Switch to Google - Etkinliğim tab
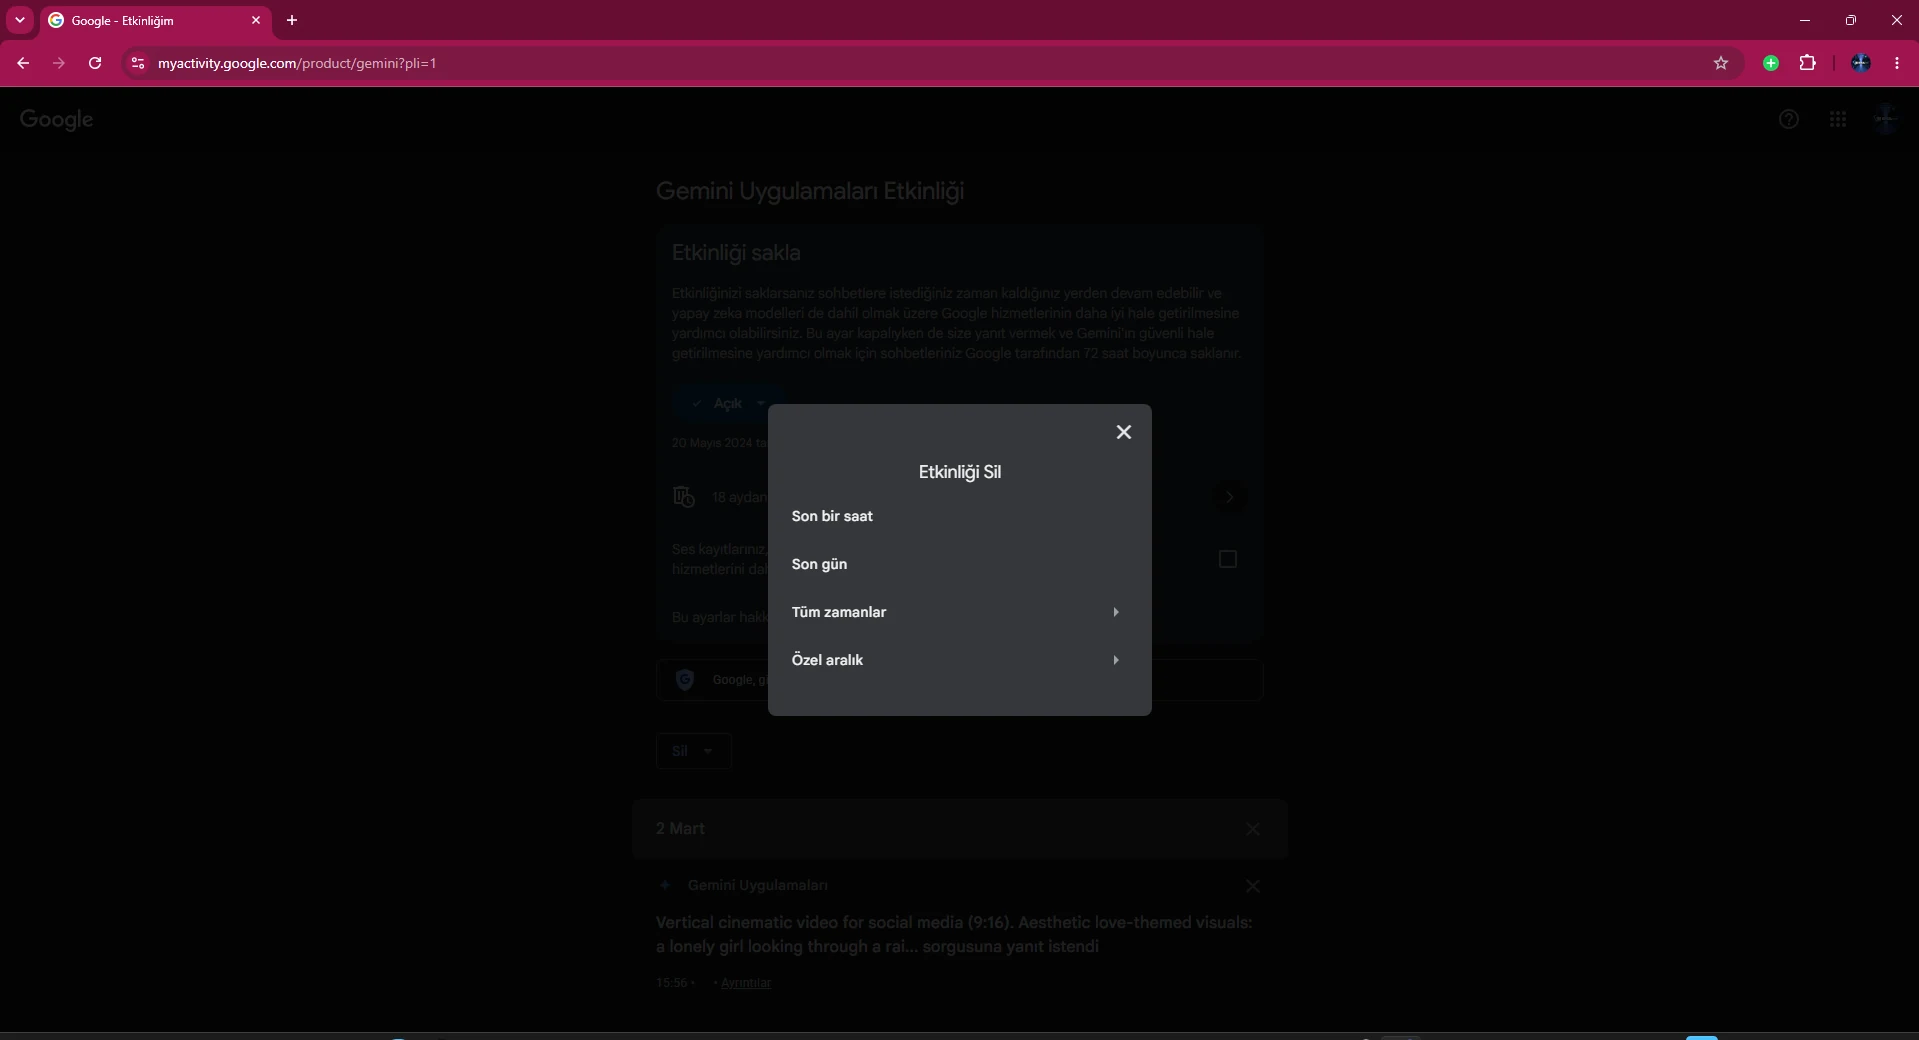Viewport: 1919px width, 1040px height. 155,20
